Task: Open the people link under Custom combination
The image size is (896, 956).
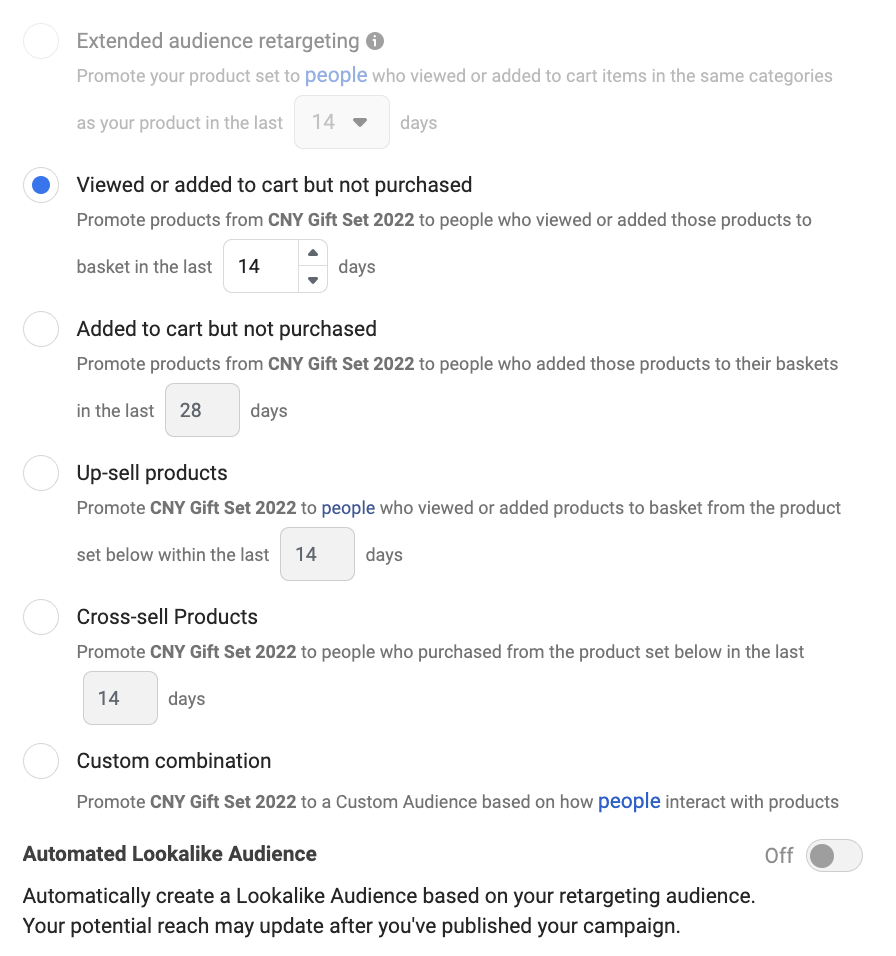Action: [629, 801]
